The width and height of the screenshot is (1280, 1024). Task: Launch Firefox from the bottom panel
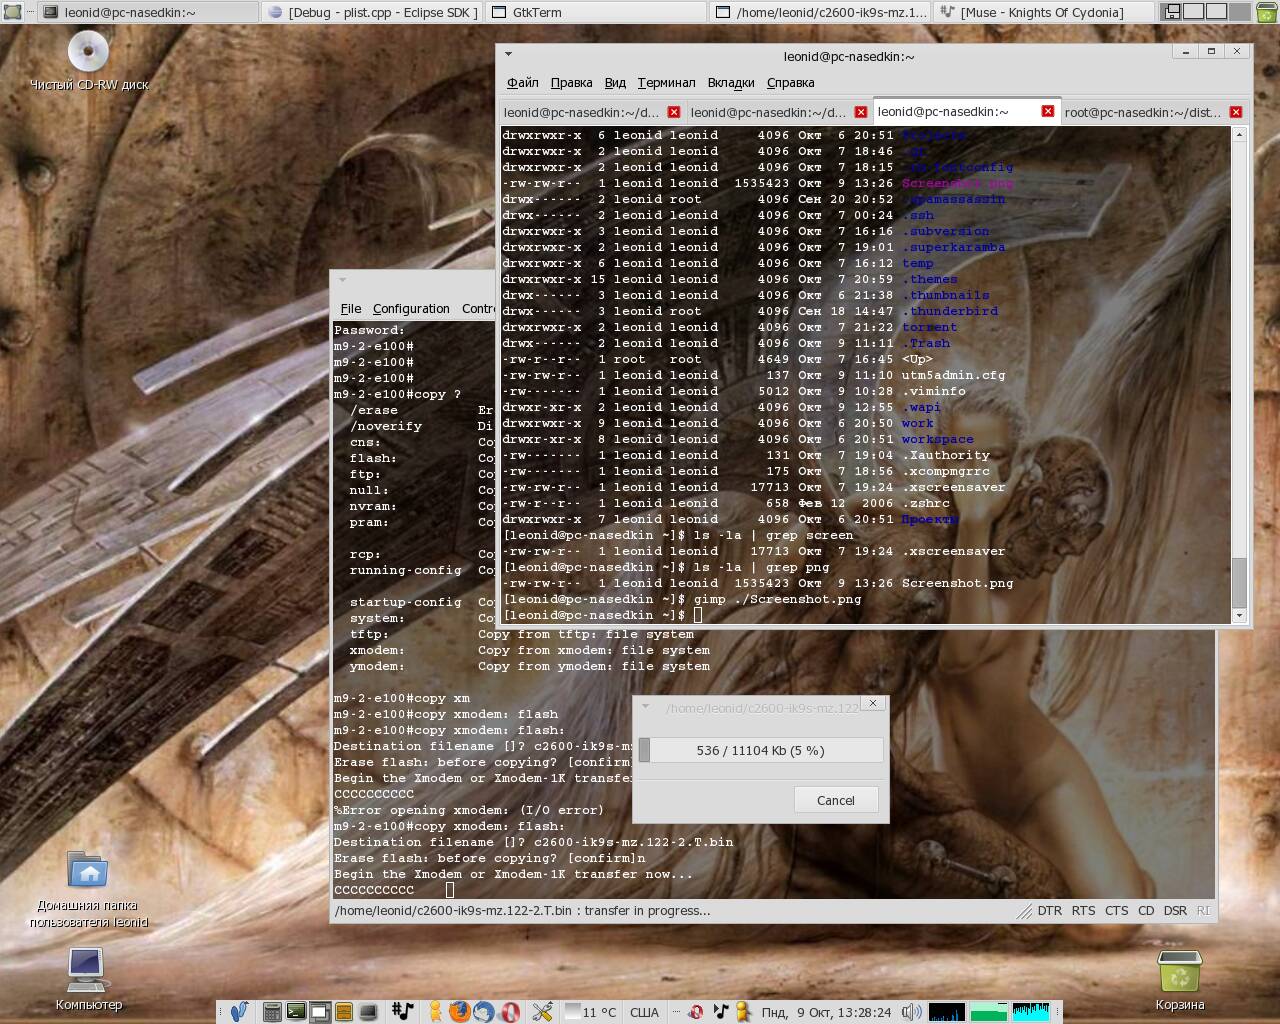[459, 1011]
